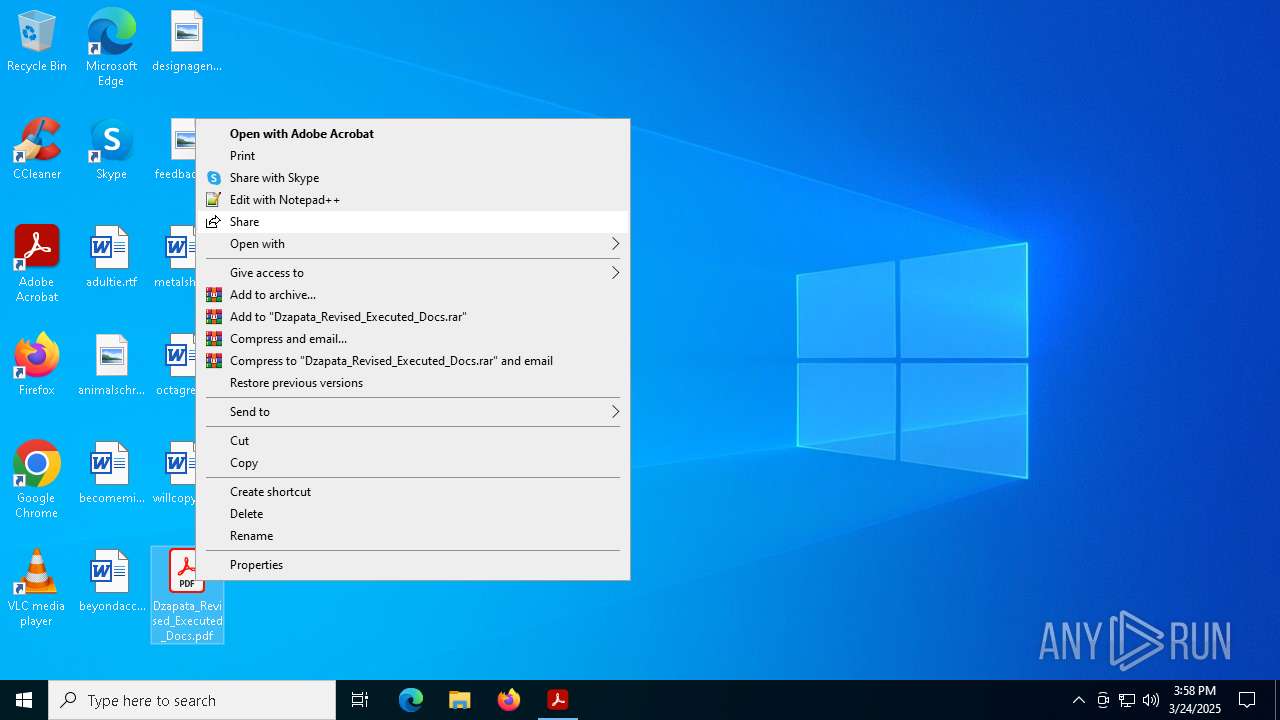Open the notification center icon

[1247, 700]
